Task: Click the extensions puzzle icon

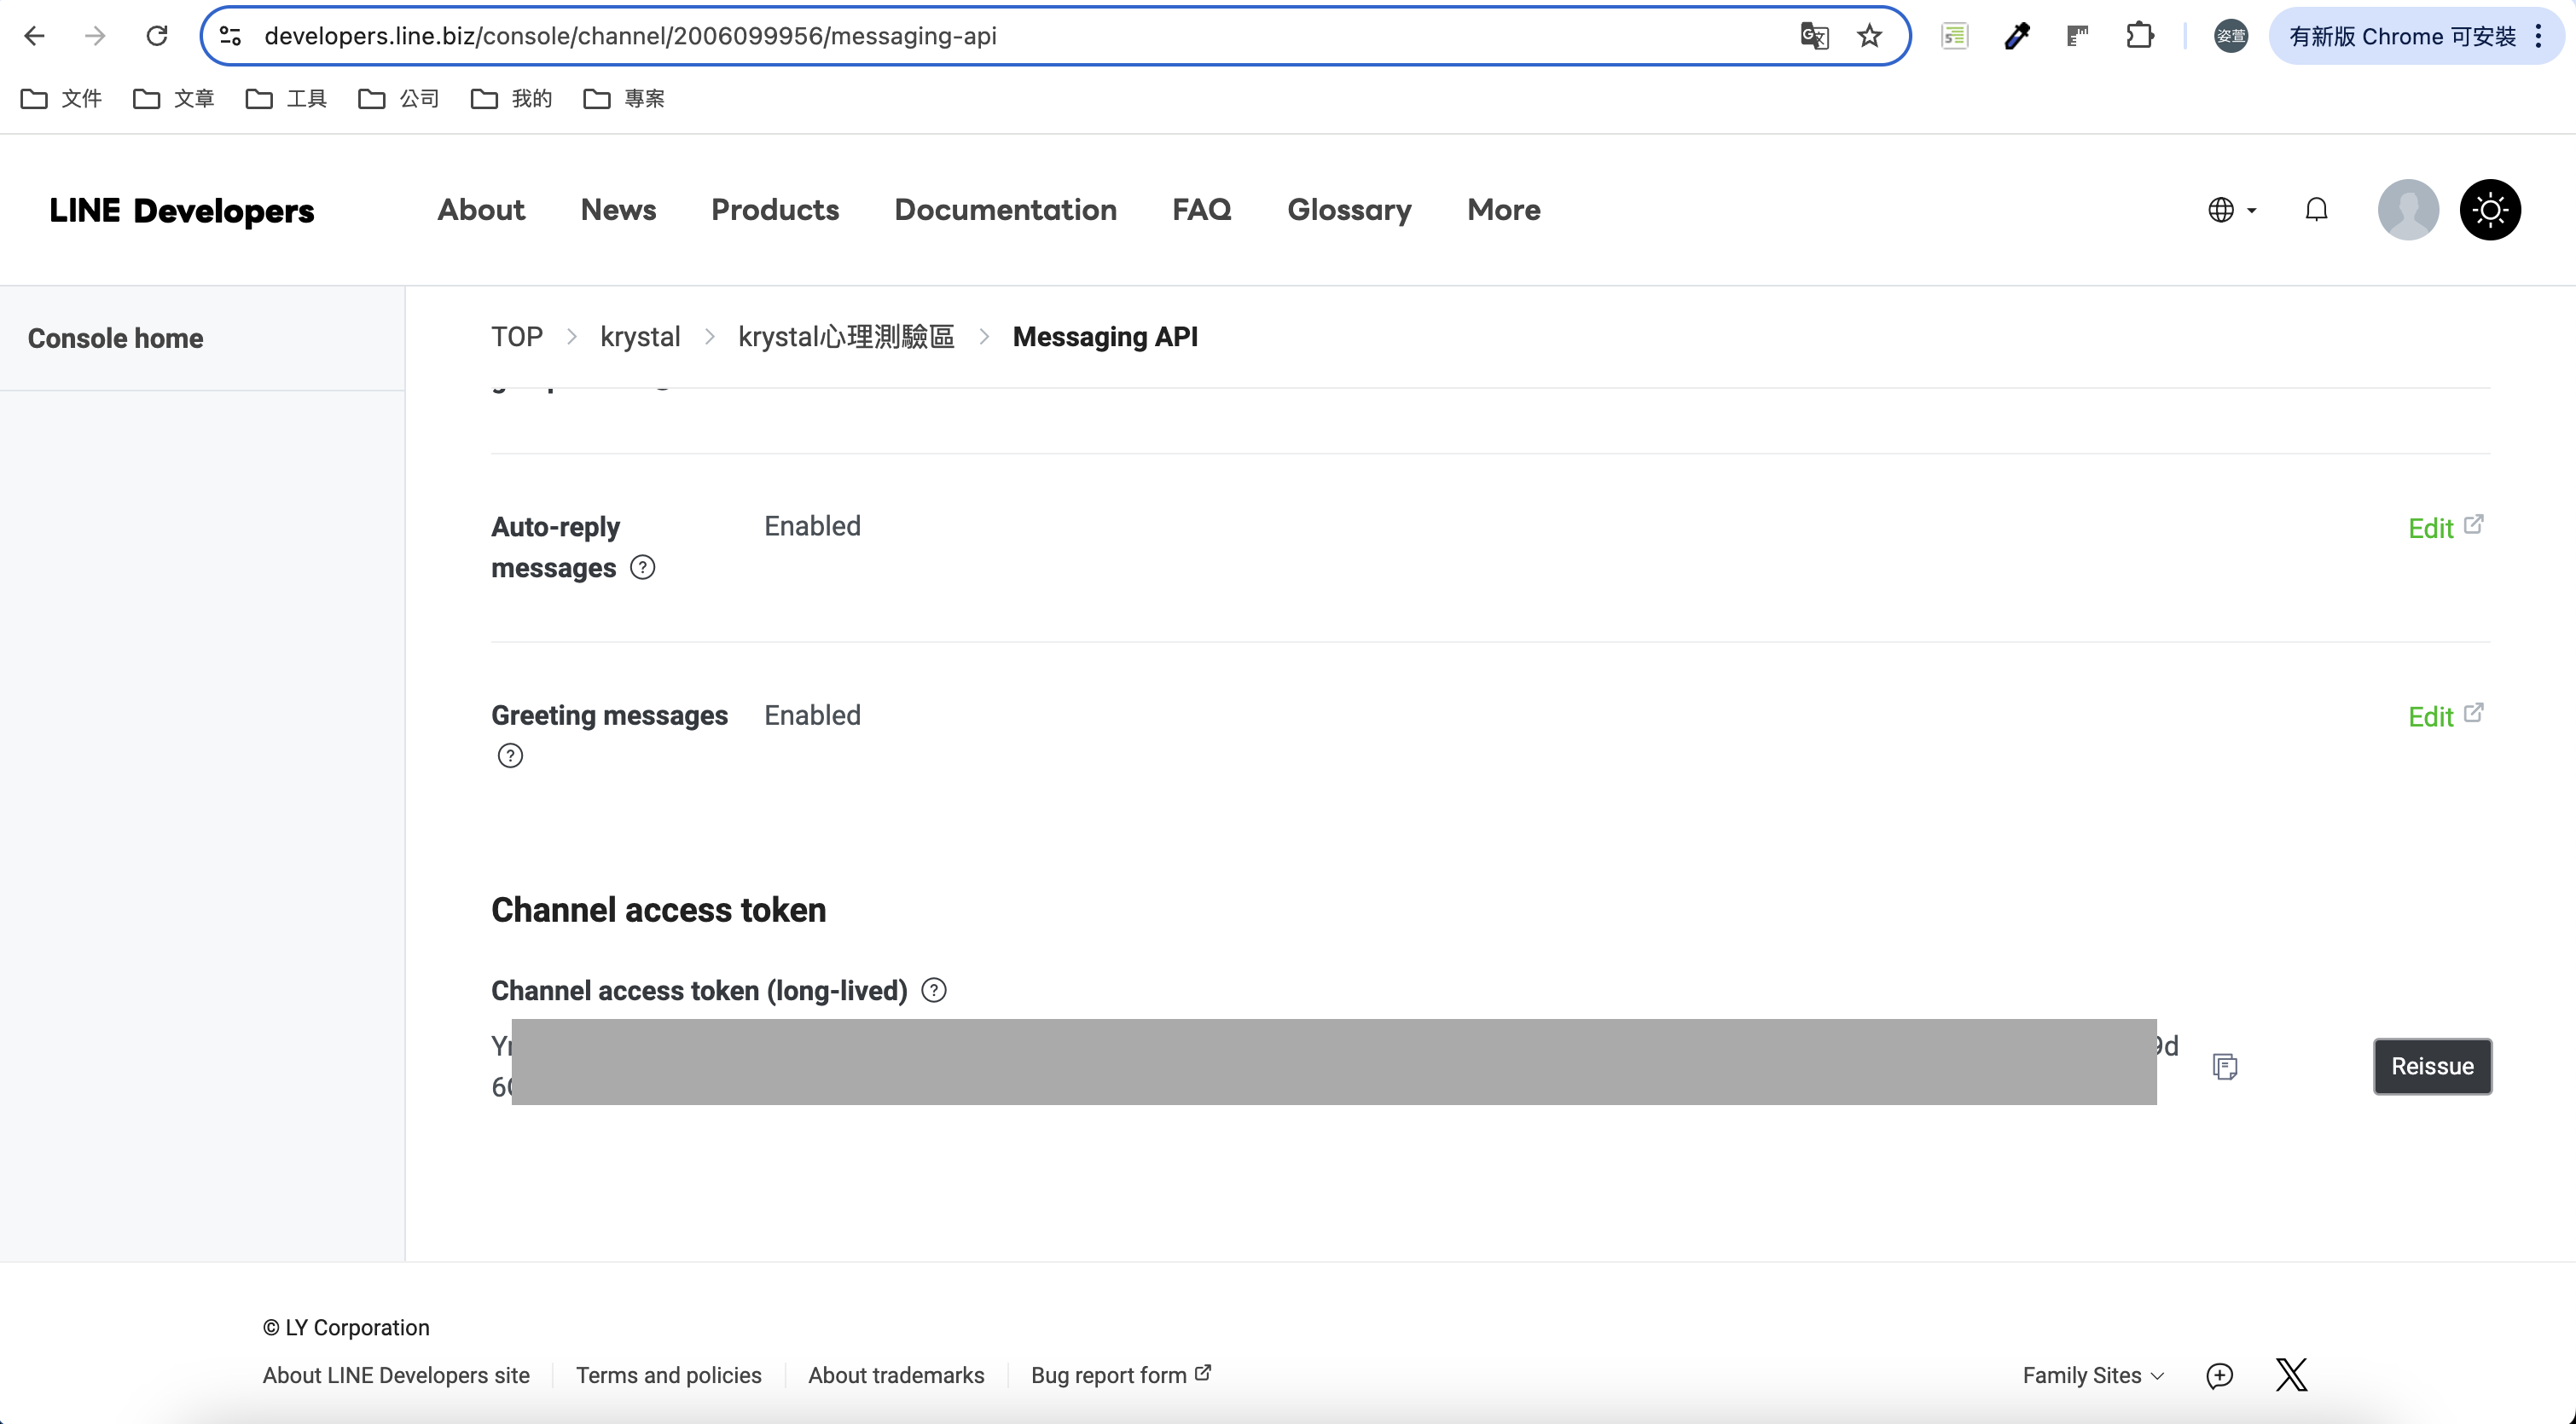Action: click(x=2141, y=35)
